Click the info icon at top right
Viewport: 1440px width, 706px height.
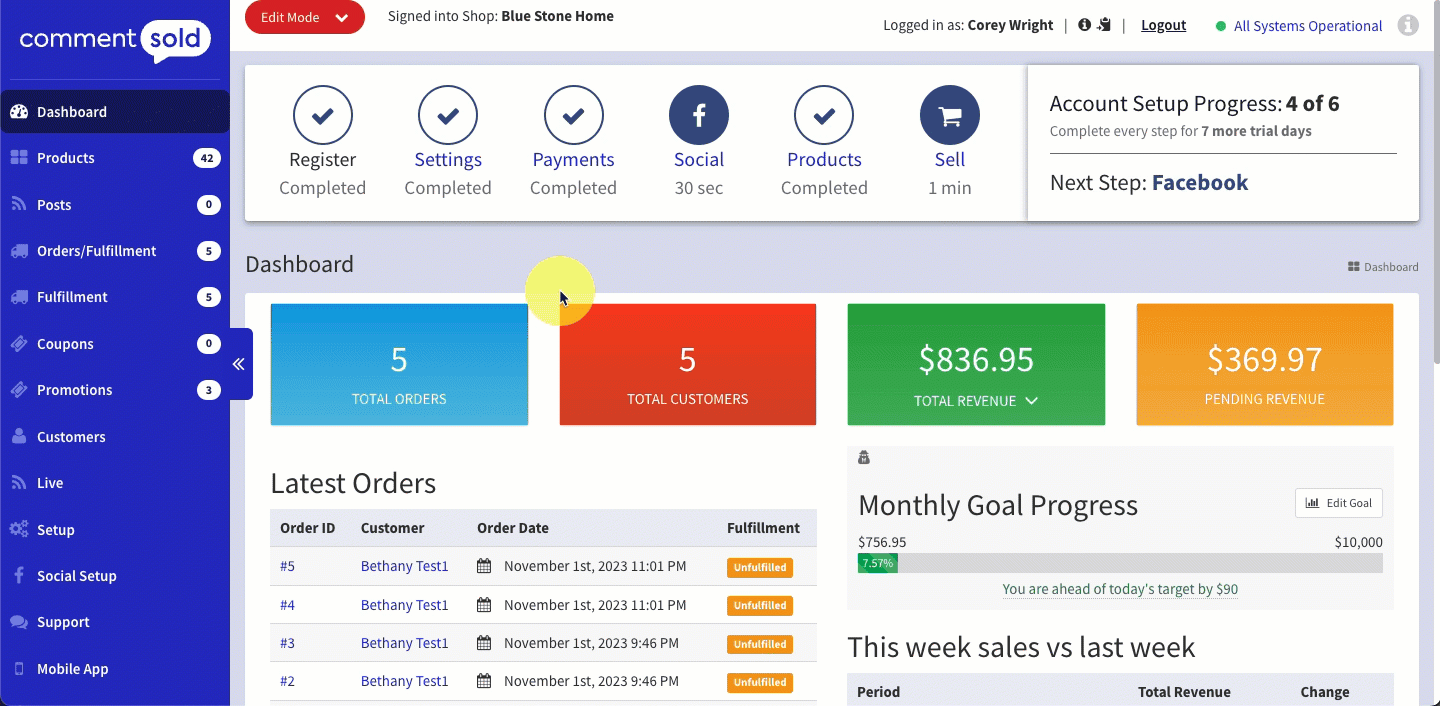click(1408, 26)
